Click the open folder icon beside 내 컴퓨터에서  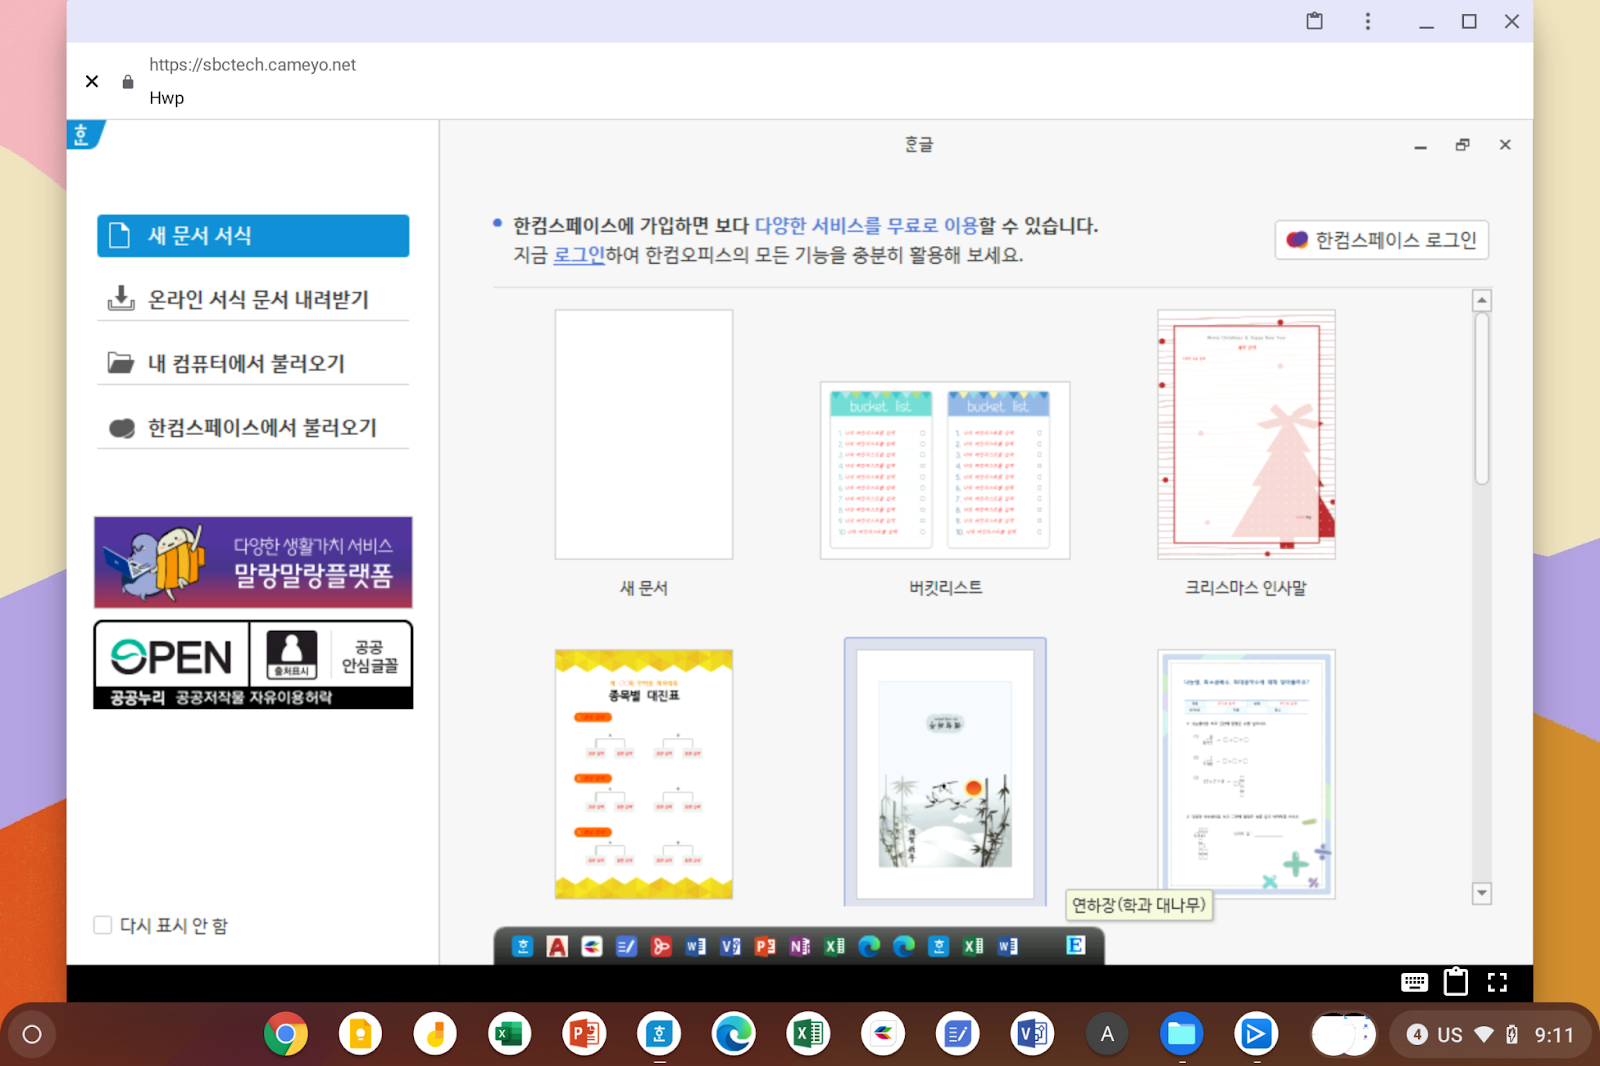coord(121,363)
